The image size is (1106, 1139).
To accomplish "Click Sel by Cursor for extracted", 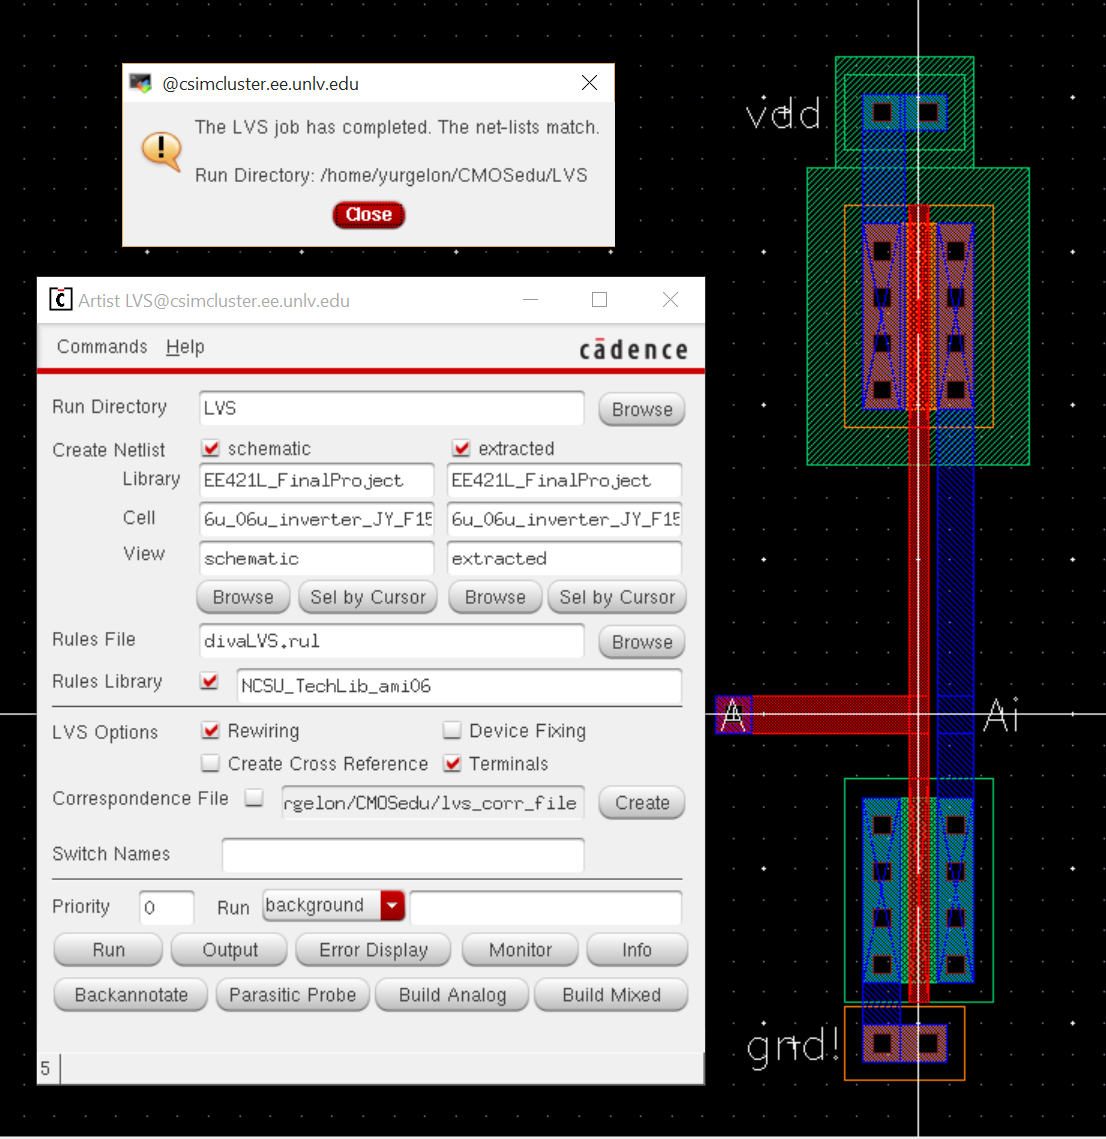I will point(617,597).
